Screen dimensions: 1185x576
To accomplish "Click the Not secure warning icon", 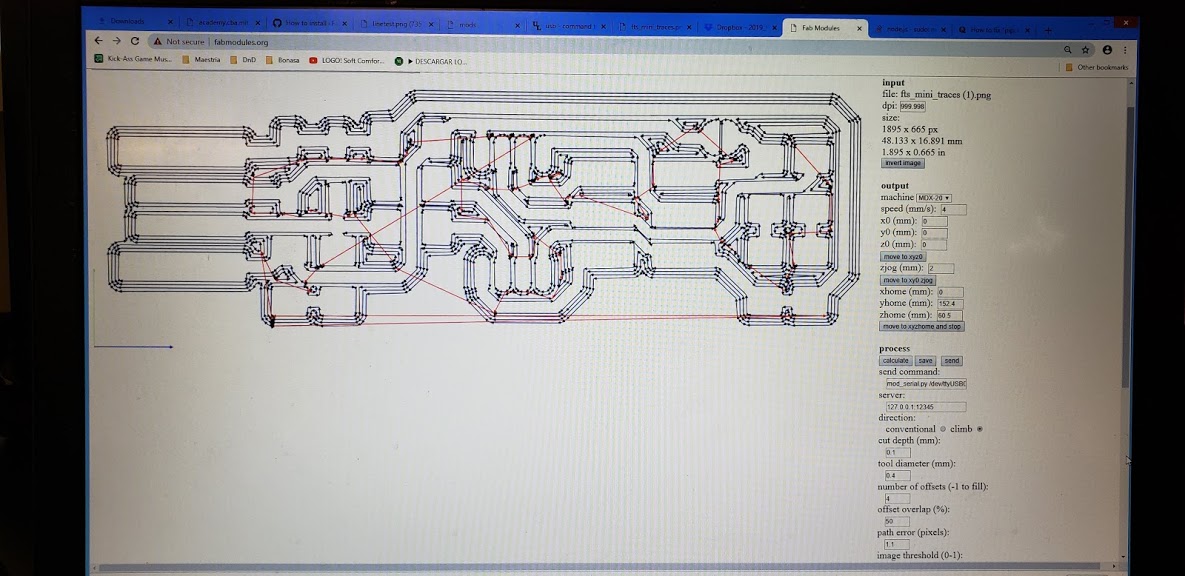I will click(x=158, y=42).
